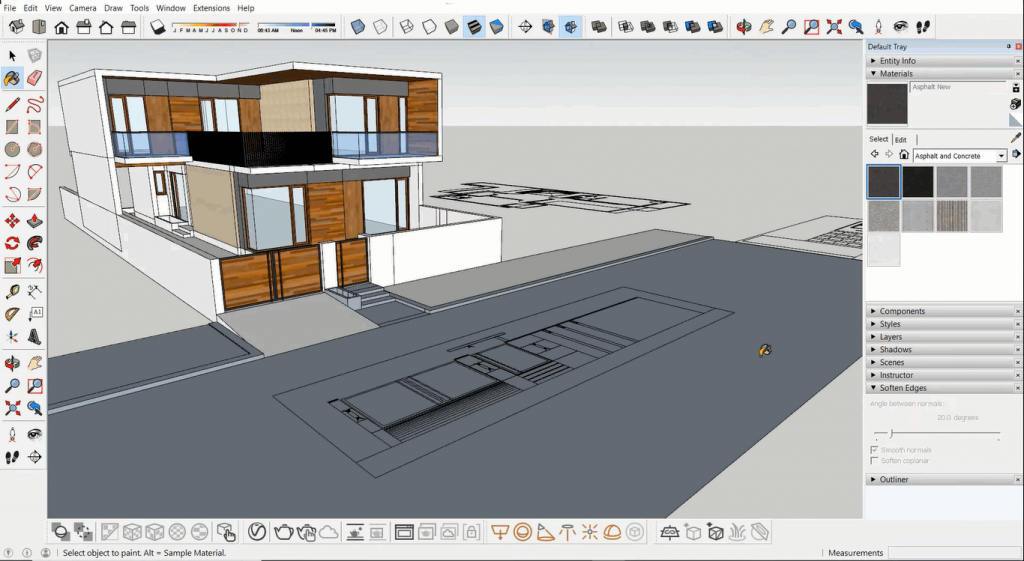
Task: Enable Monochrome face style
Action: click(x=496, y=27)
